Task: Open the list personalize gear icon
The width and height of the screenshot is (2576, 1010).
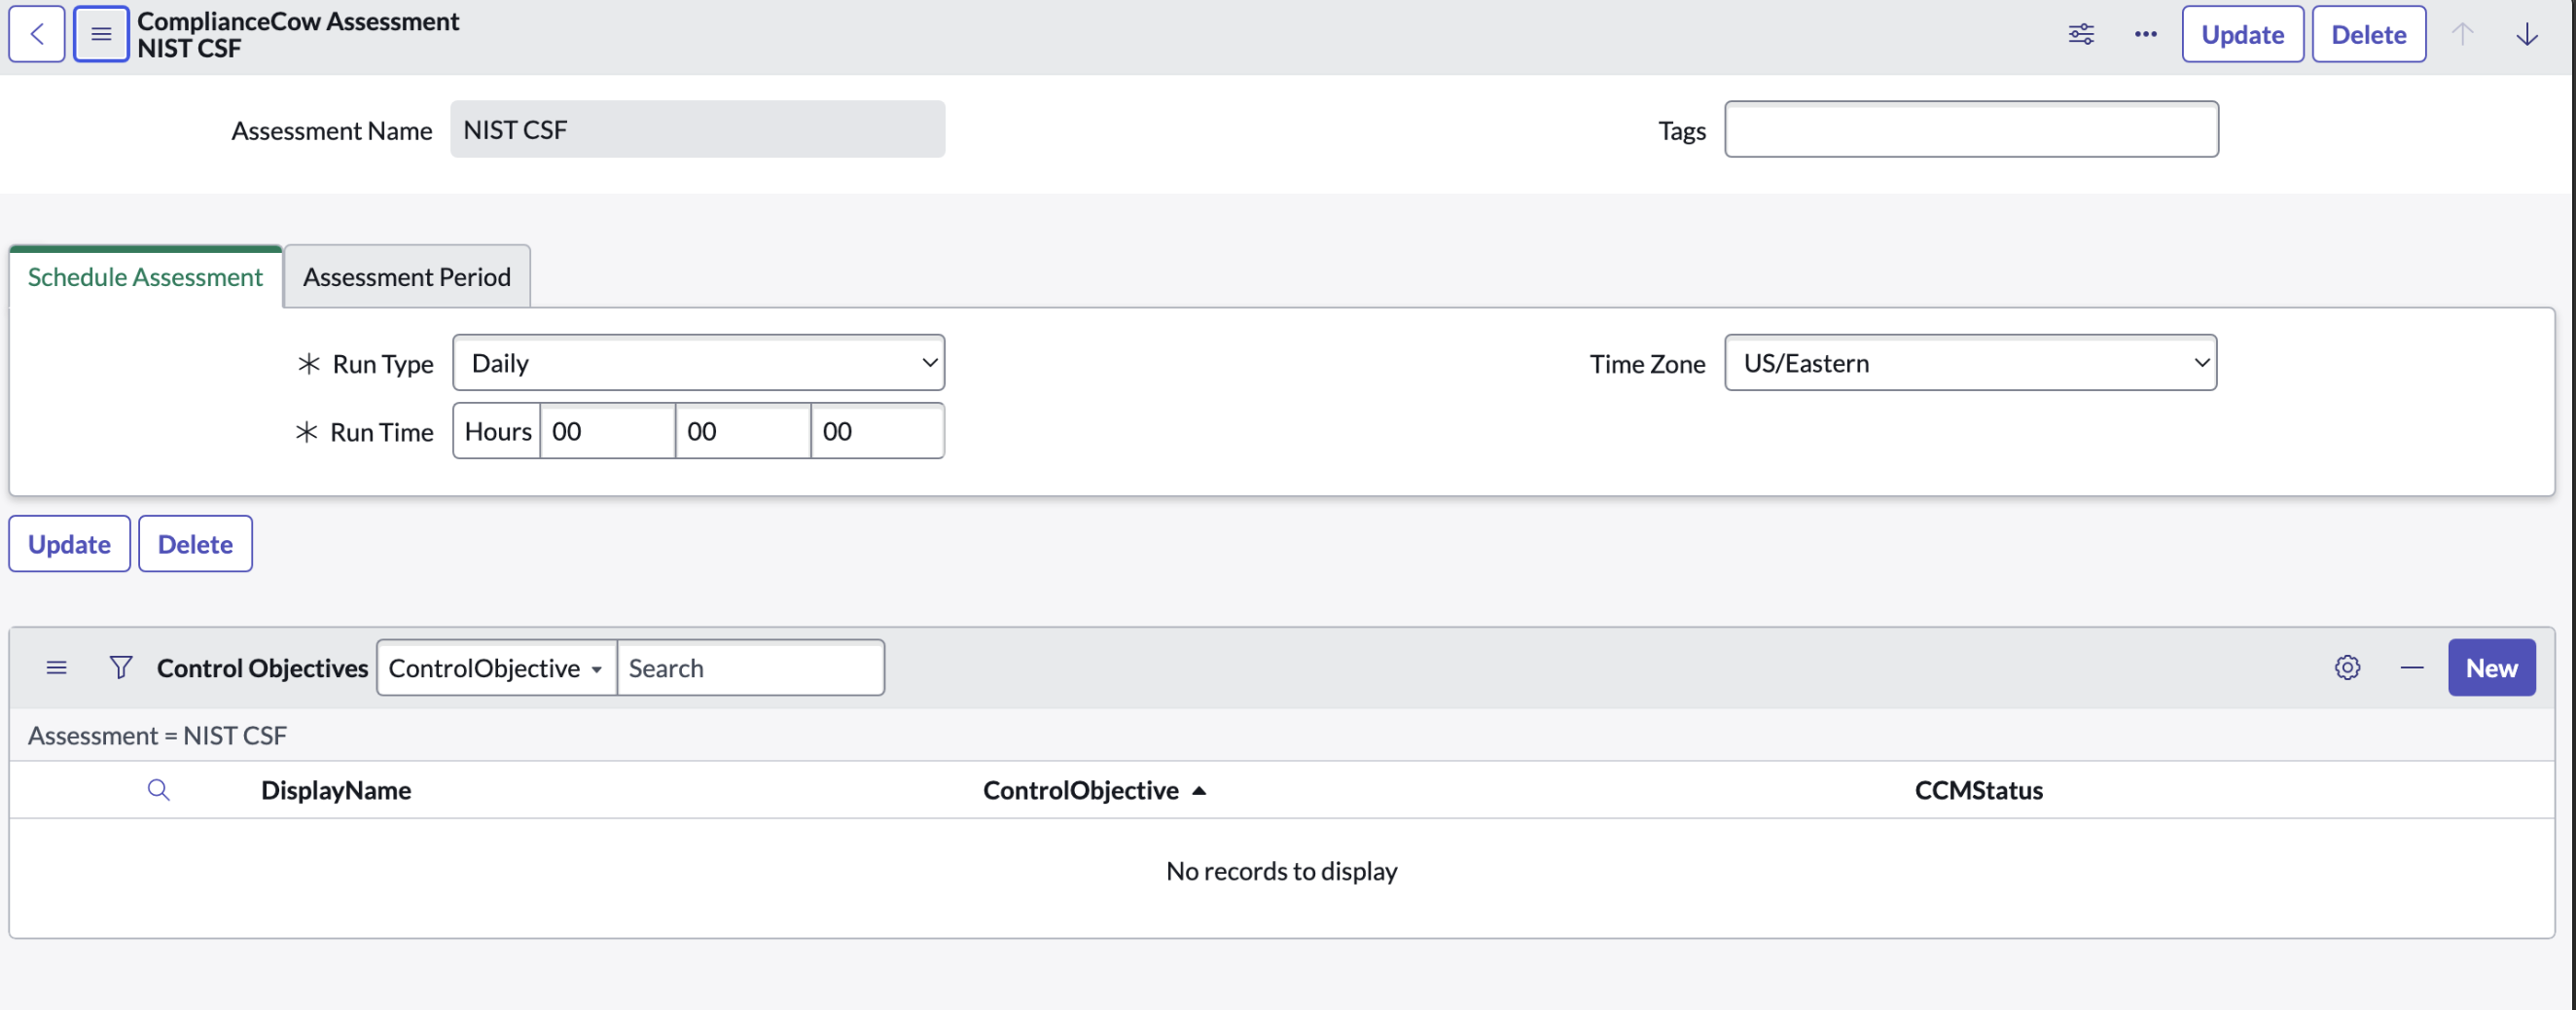Action: pyautogui.click(x=2347, y=667)
